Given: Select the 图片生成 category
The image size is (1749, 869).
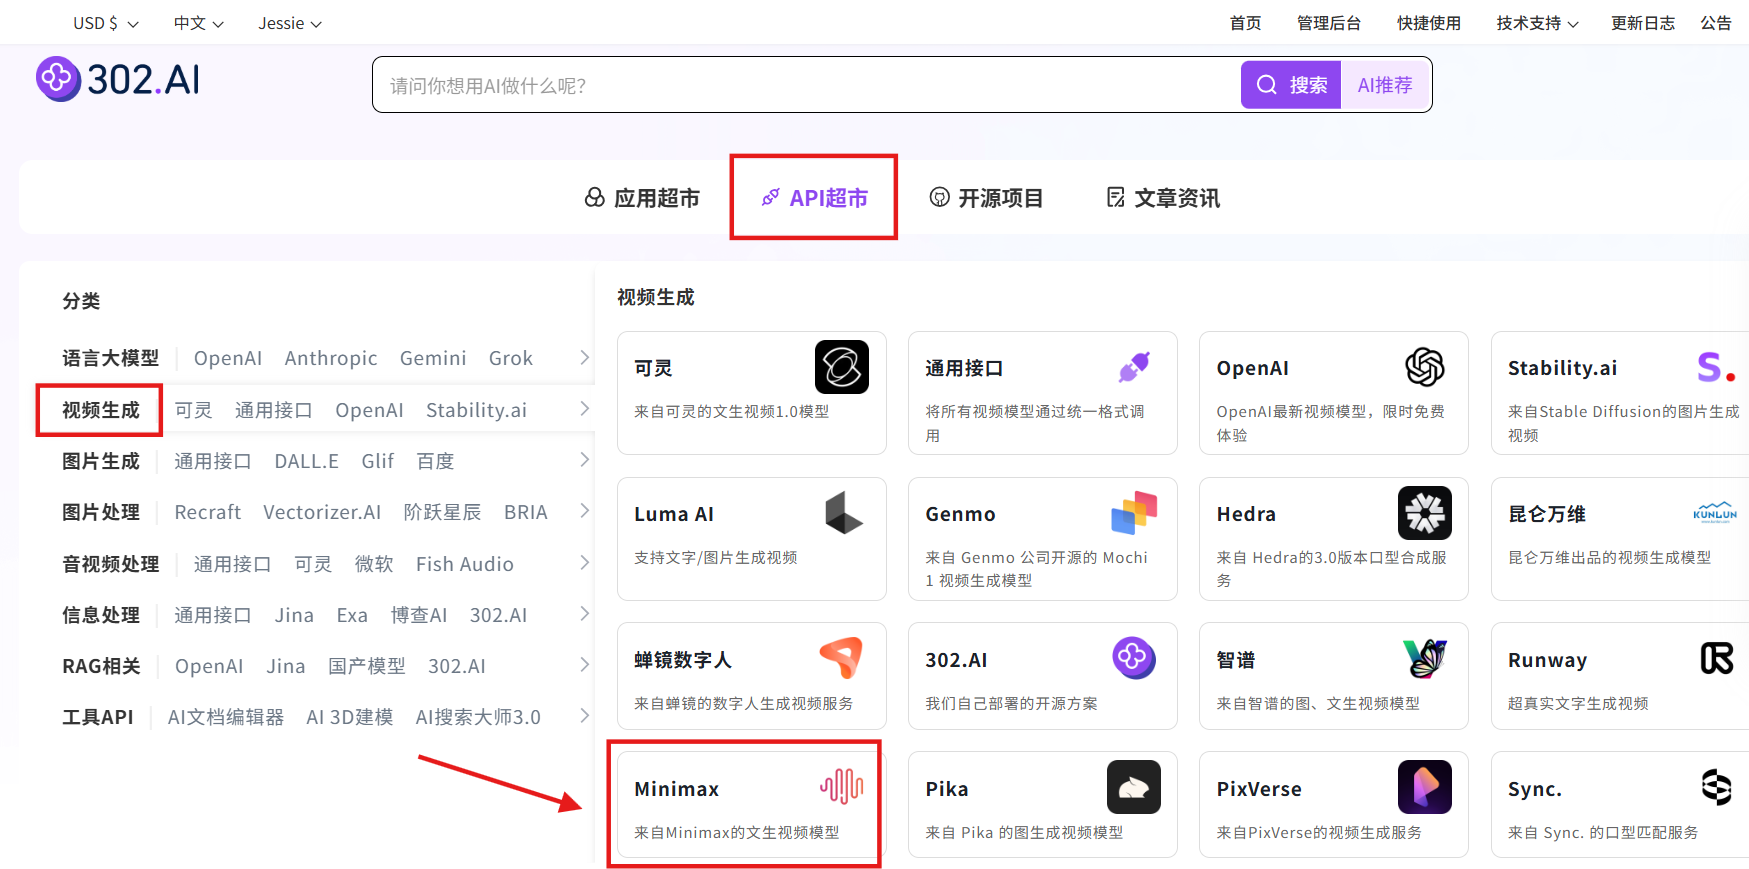Looking at the screenshot, I should [x=101, y=461].
